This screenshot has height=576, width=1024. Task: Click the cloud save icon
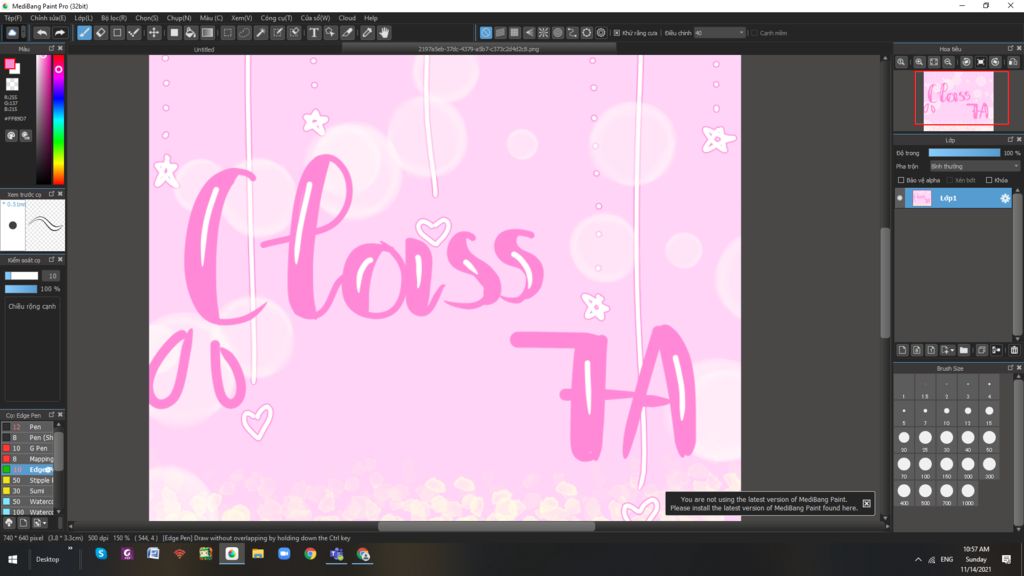point(12,33)
